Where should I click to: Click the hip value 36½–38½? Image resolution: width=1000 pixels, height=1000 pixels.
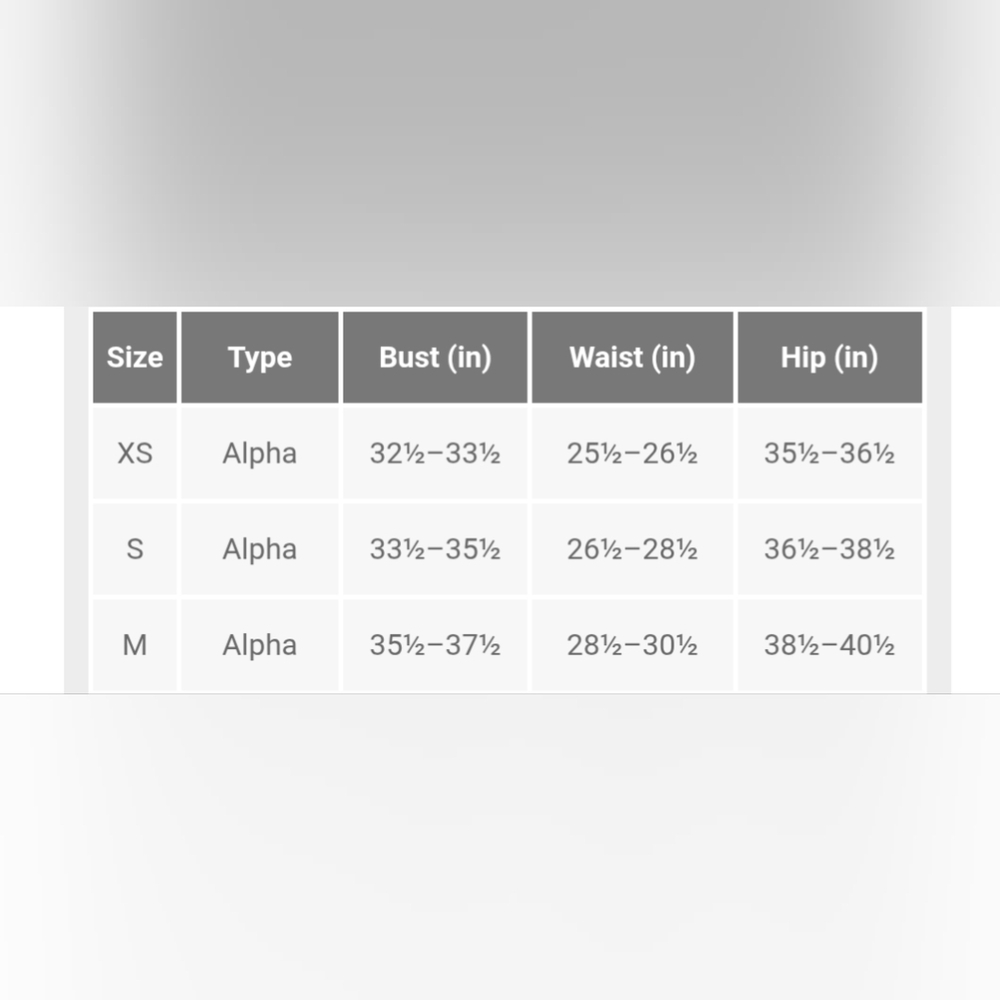click(830, 549)
